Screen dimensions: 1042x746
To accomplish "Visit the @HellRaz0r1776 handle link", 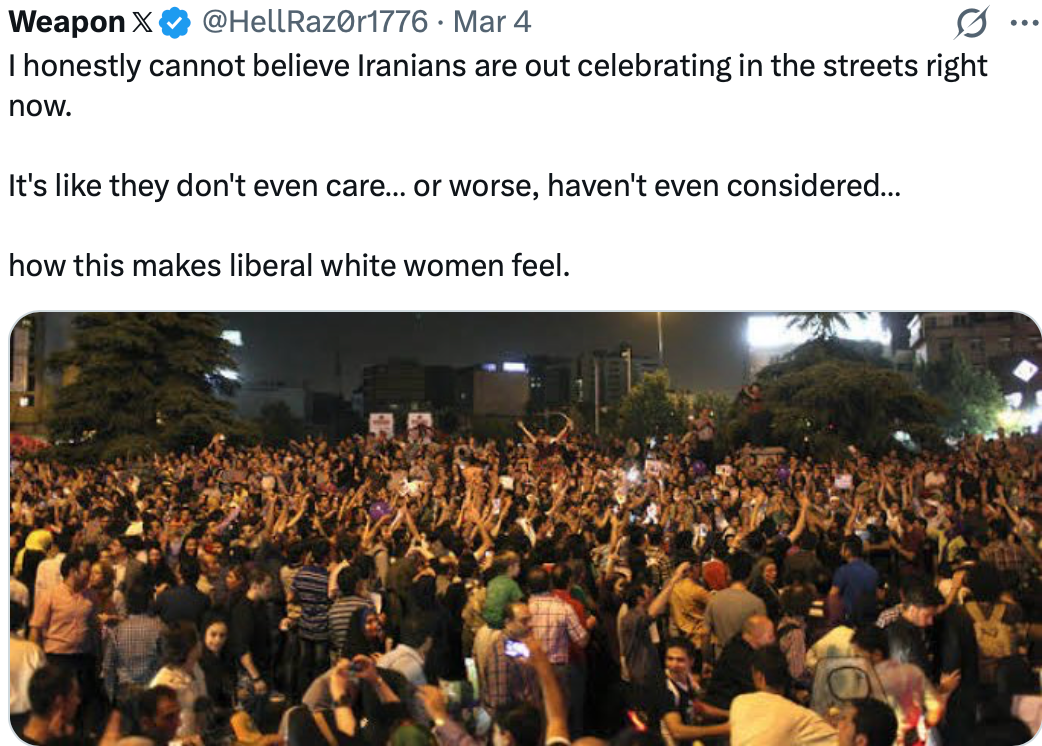I will 315,21.
